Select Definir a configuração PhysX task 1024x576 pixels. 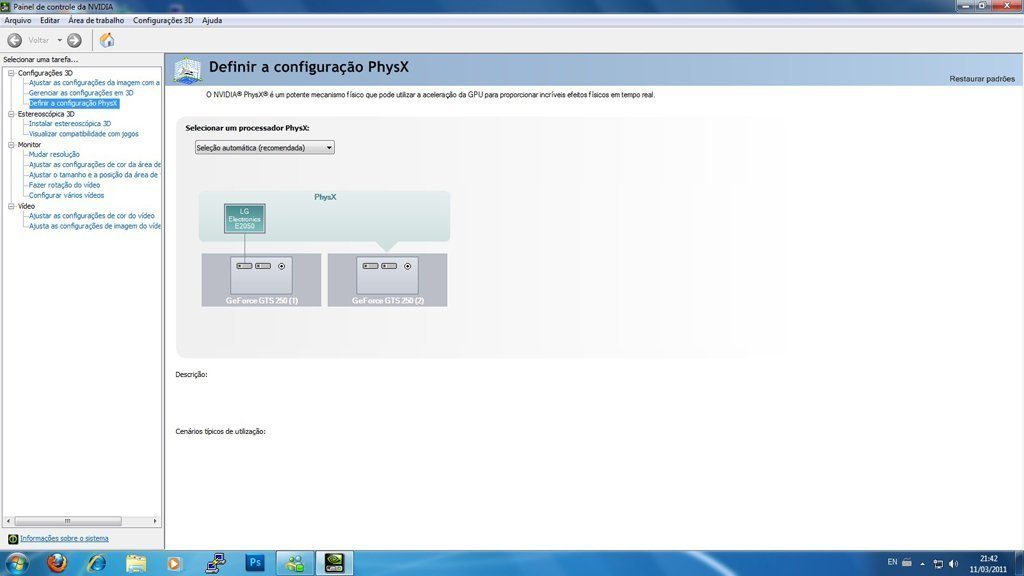pos(74,103)
